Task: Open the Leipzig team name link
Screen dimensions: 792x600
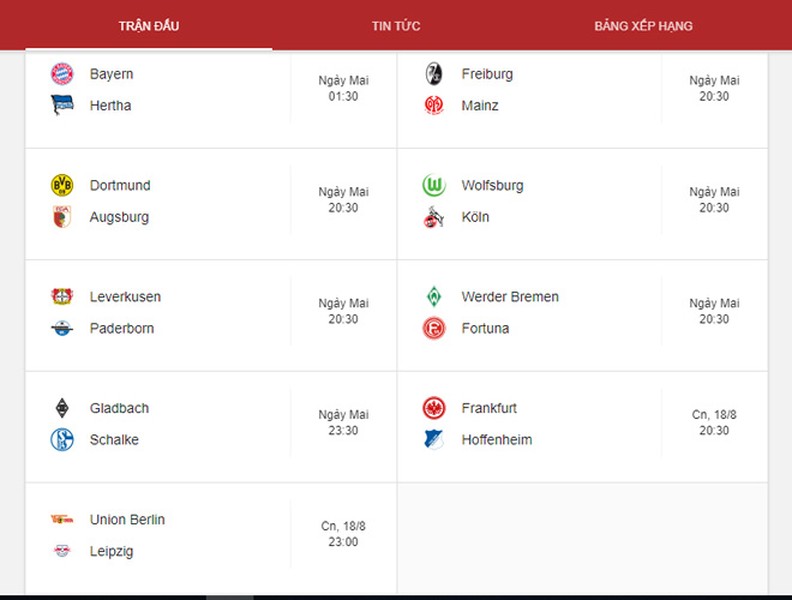Action: click(112, 551)
